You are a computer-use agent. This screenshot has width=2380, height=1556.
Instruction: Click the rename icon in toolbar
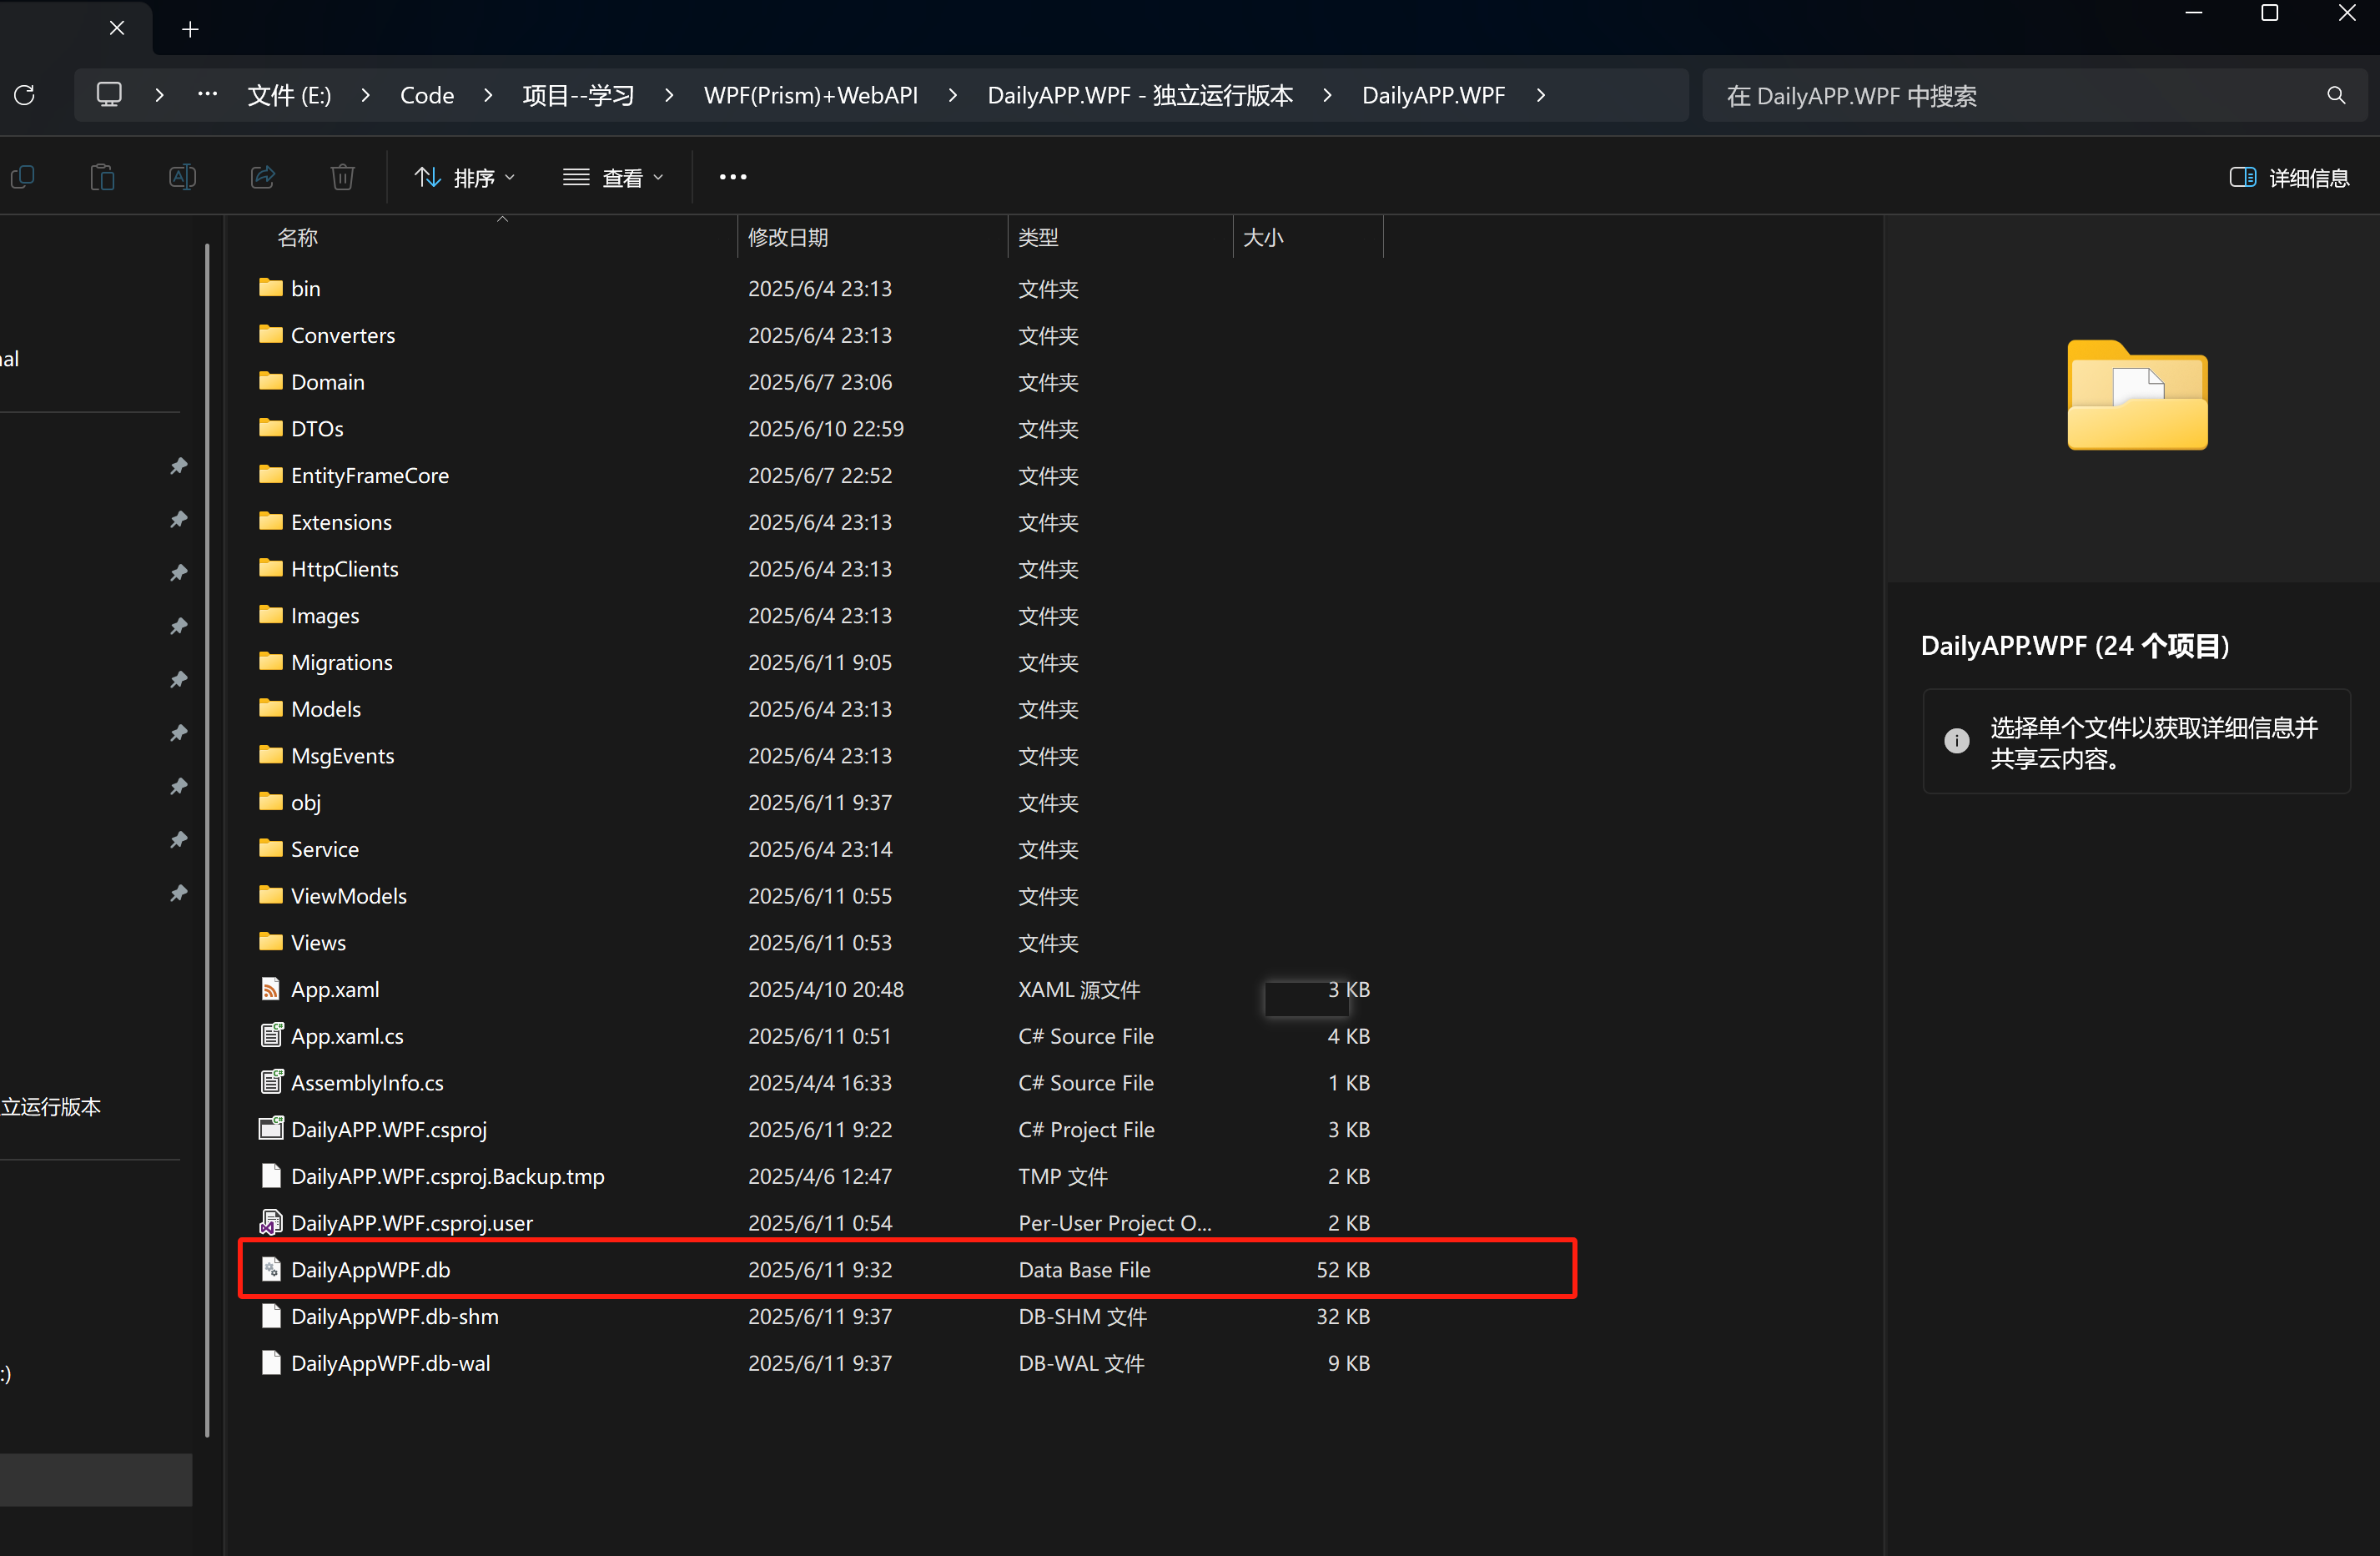pyautogui.click(x=182, y=177)
